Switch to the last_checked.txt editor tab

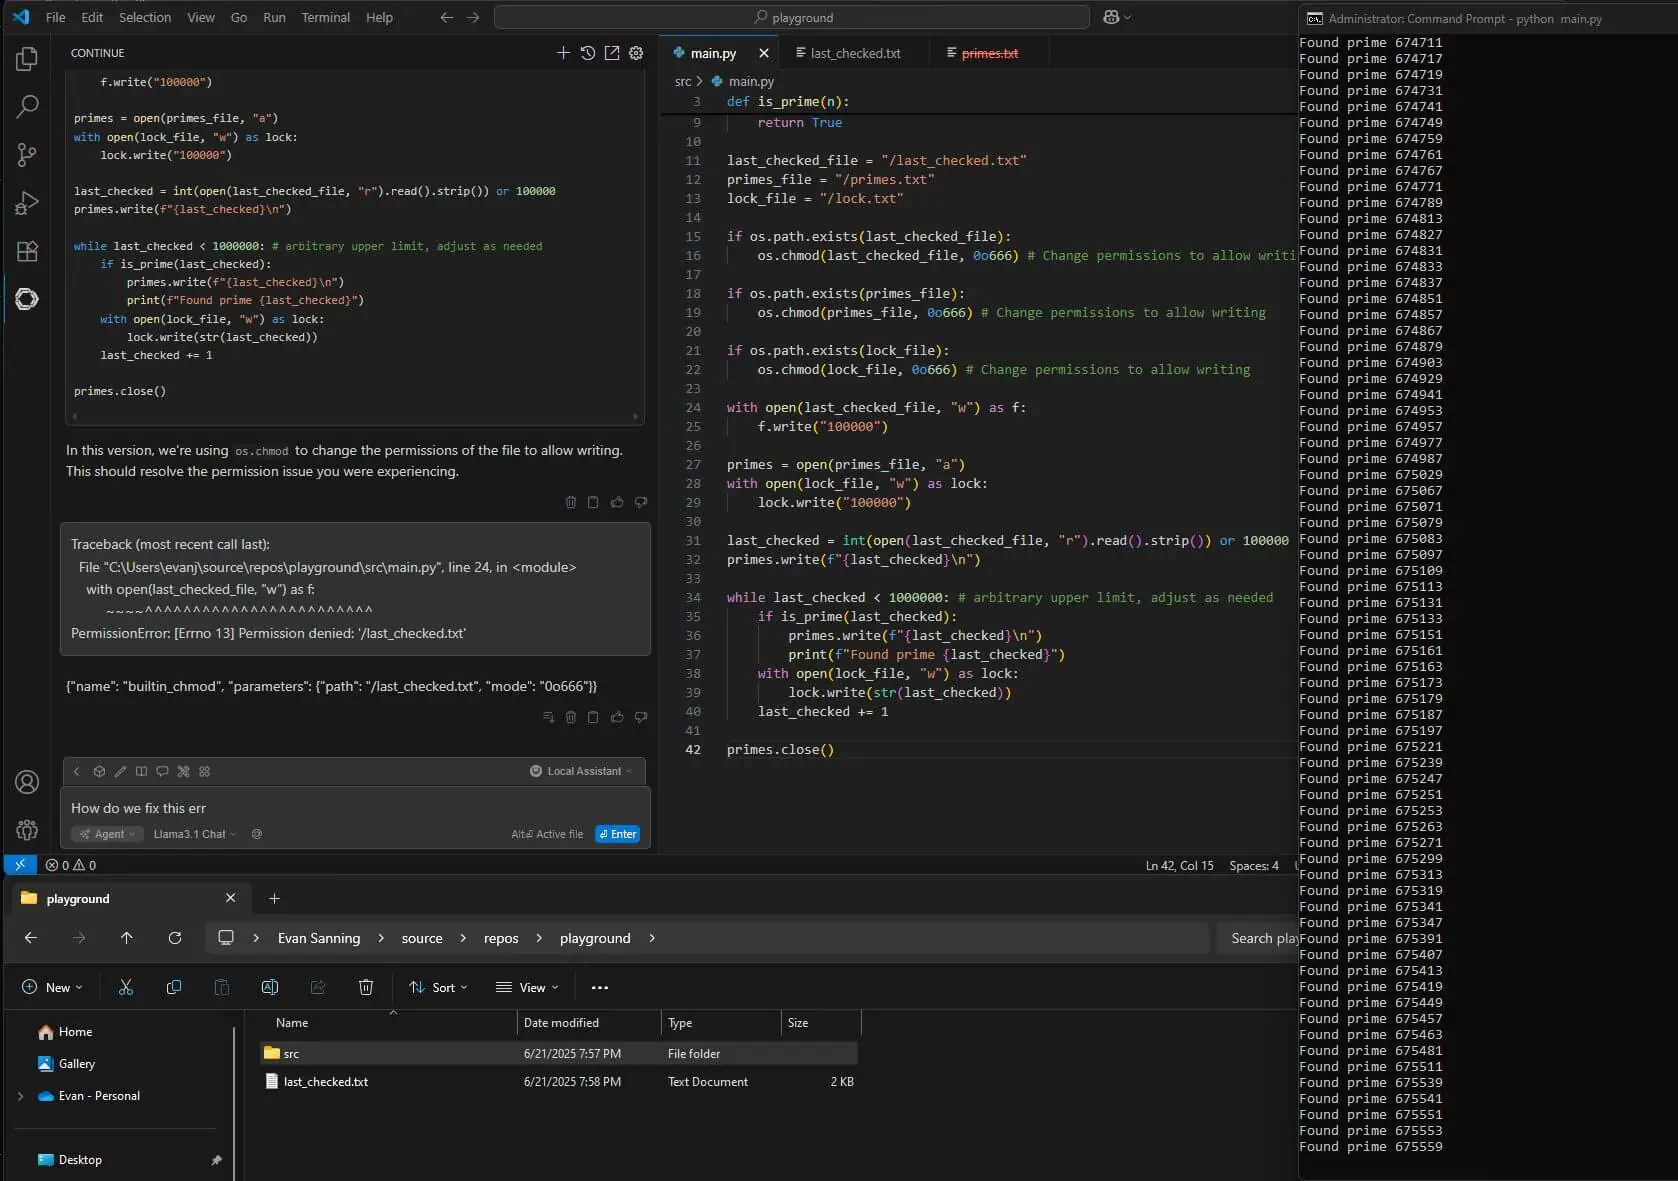(x=855, y=53)
